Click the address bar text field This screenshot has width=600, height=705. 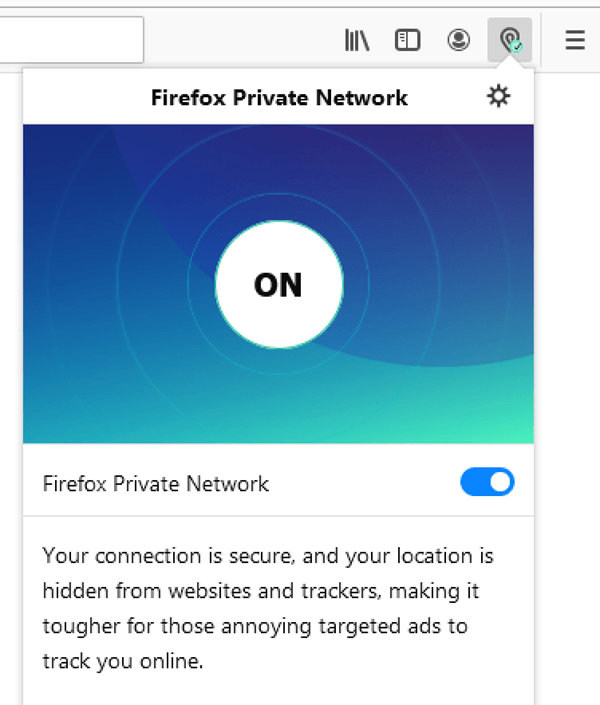pos(70,40)
